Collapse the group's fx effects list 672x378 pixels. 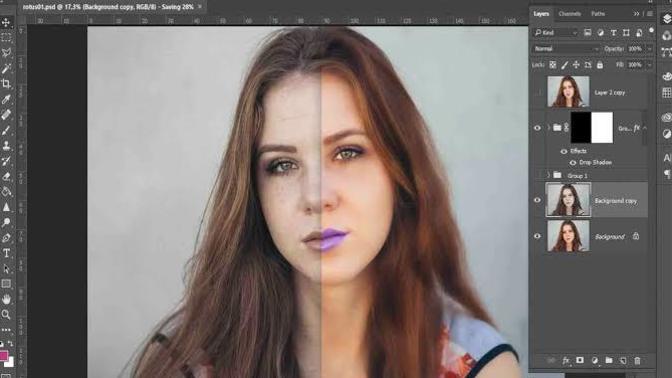(645, 128)
